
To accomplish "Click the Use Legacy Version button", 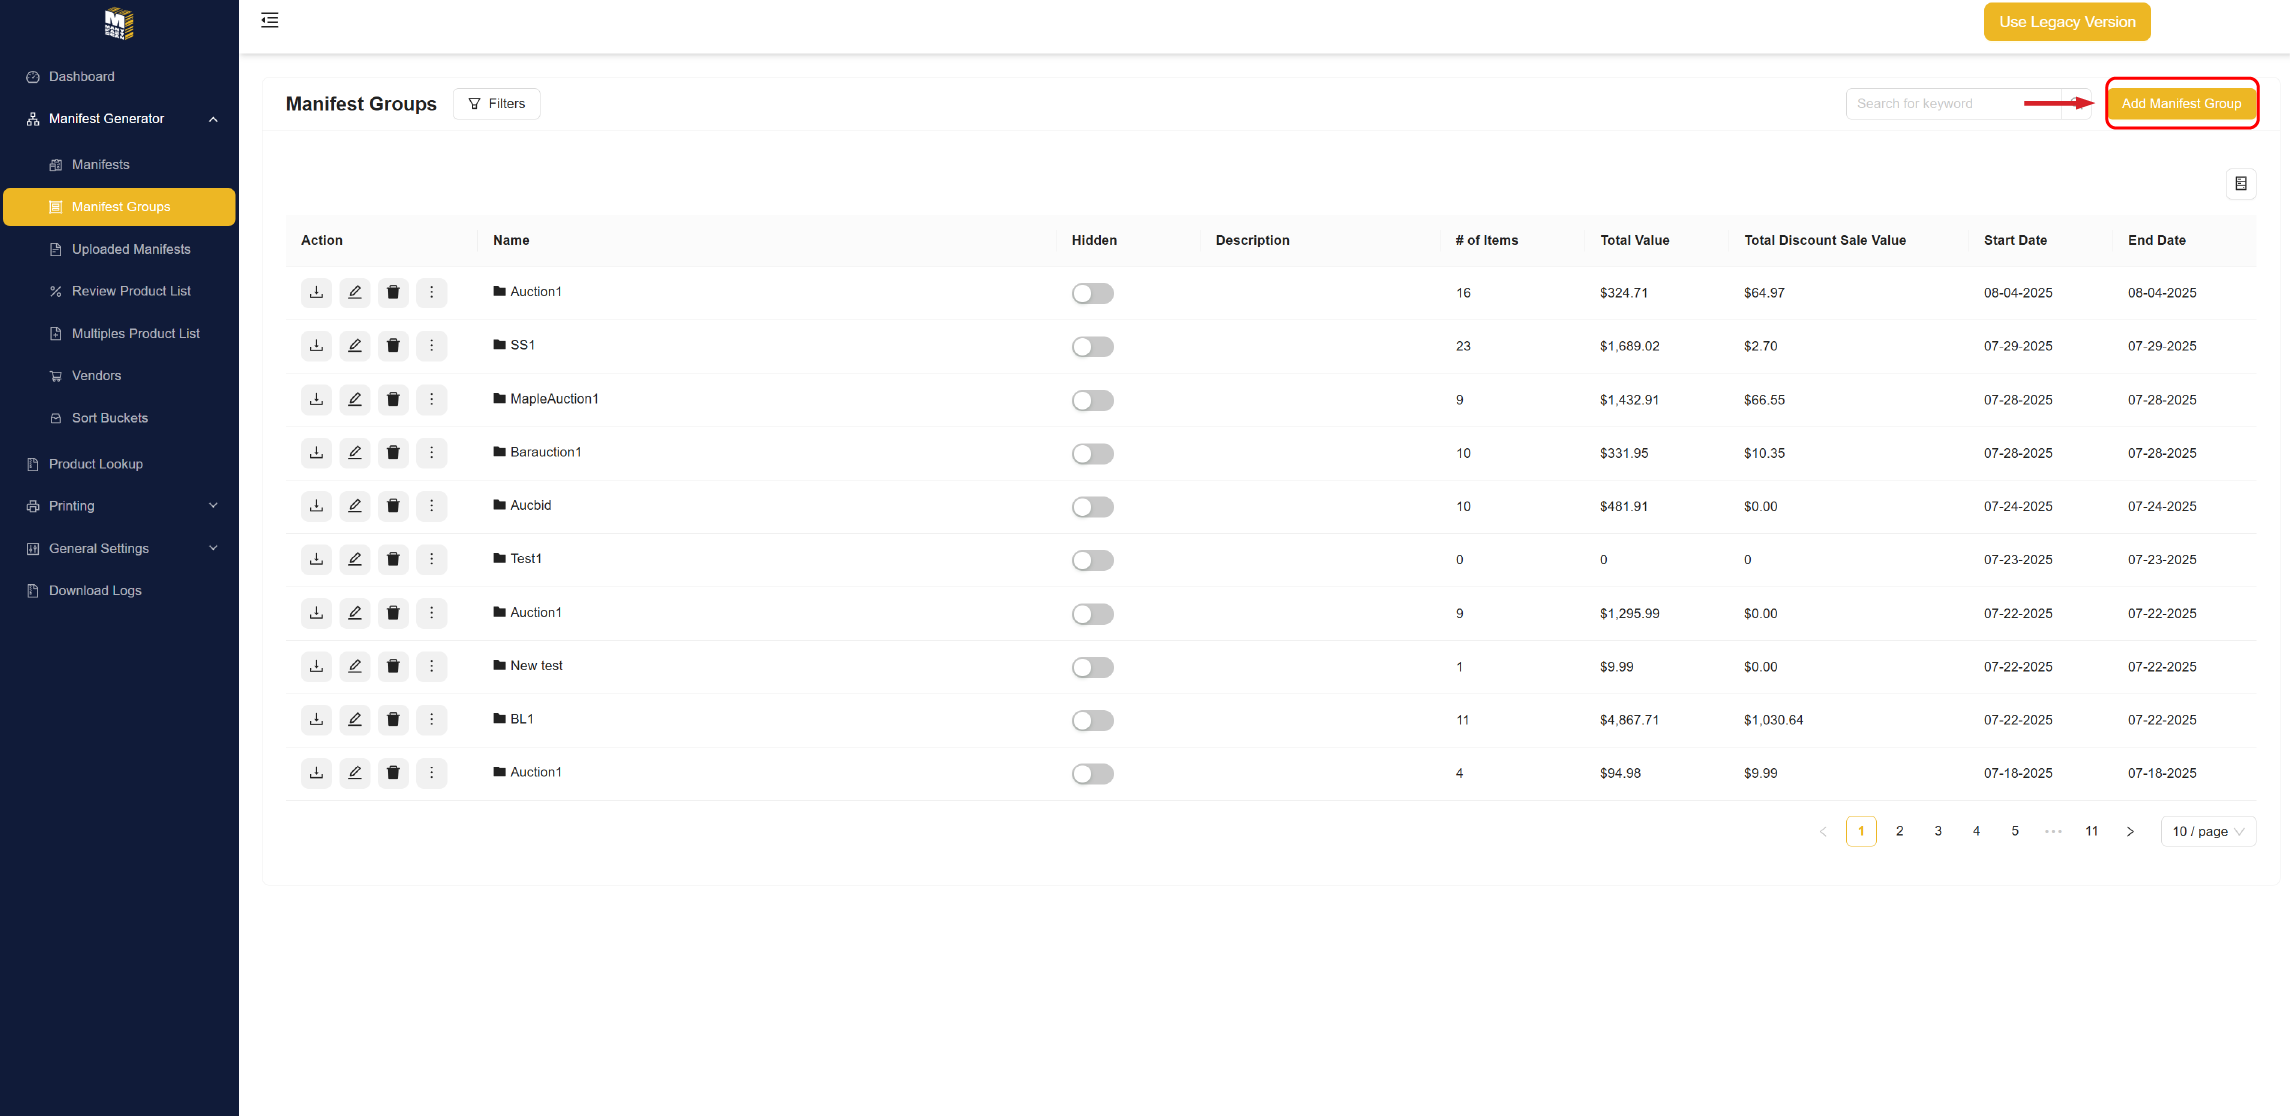I will point(2066,22).
